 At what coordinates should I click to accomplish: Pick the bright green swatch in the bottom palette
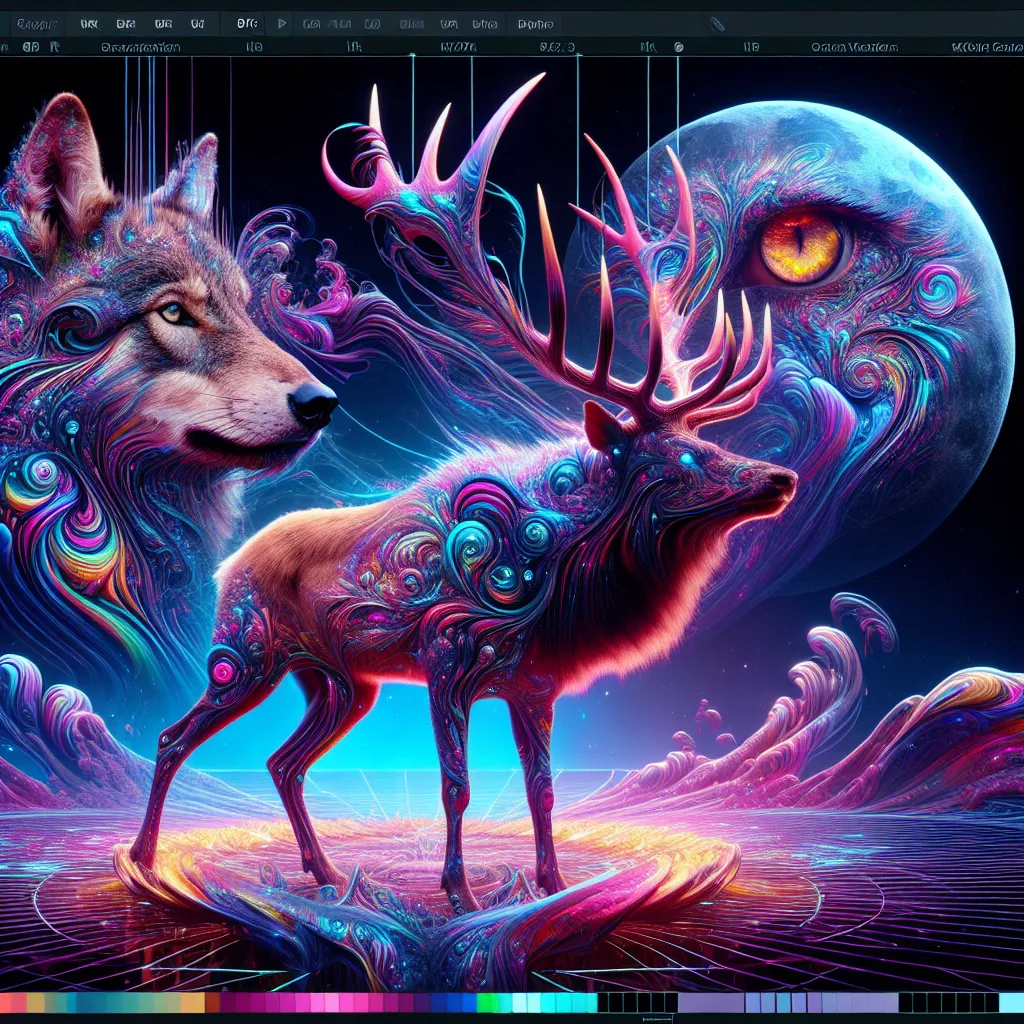(488, 1003)
